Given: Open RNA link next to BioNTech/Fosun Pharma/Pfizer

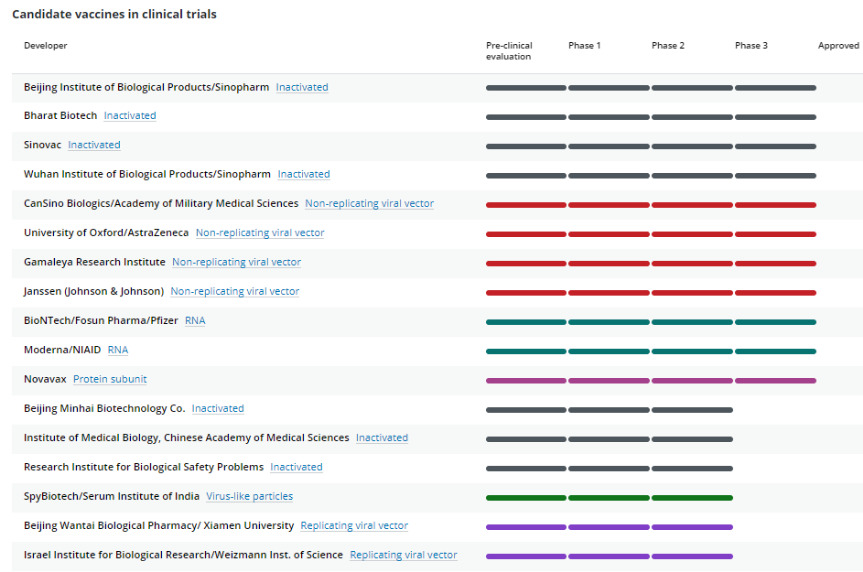Looking at the screenshot, I should pos(195,320).
